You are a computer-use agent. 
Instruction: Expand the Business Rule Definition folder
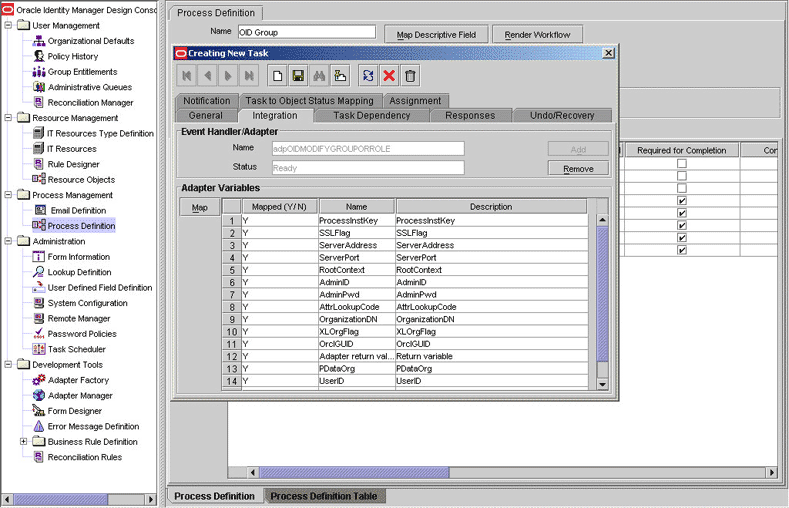coord(23,442)
